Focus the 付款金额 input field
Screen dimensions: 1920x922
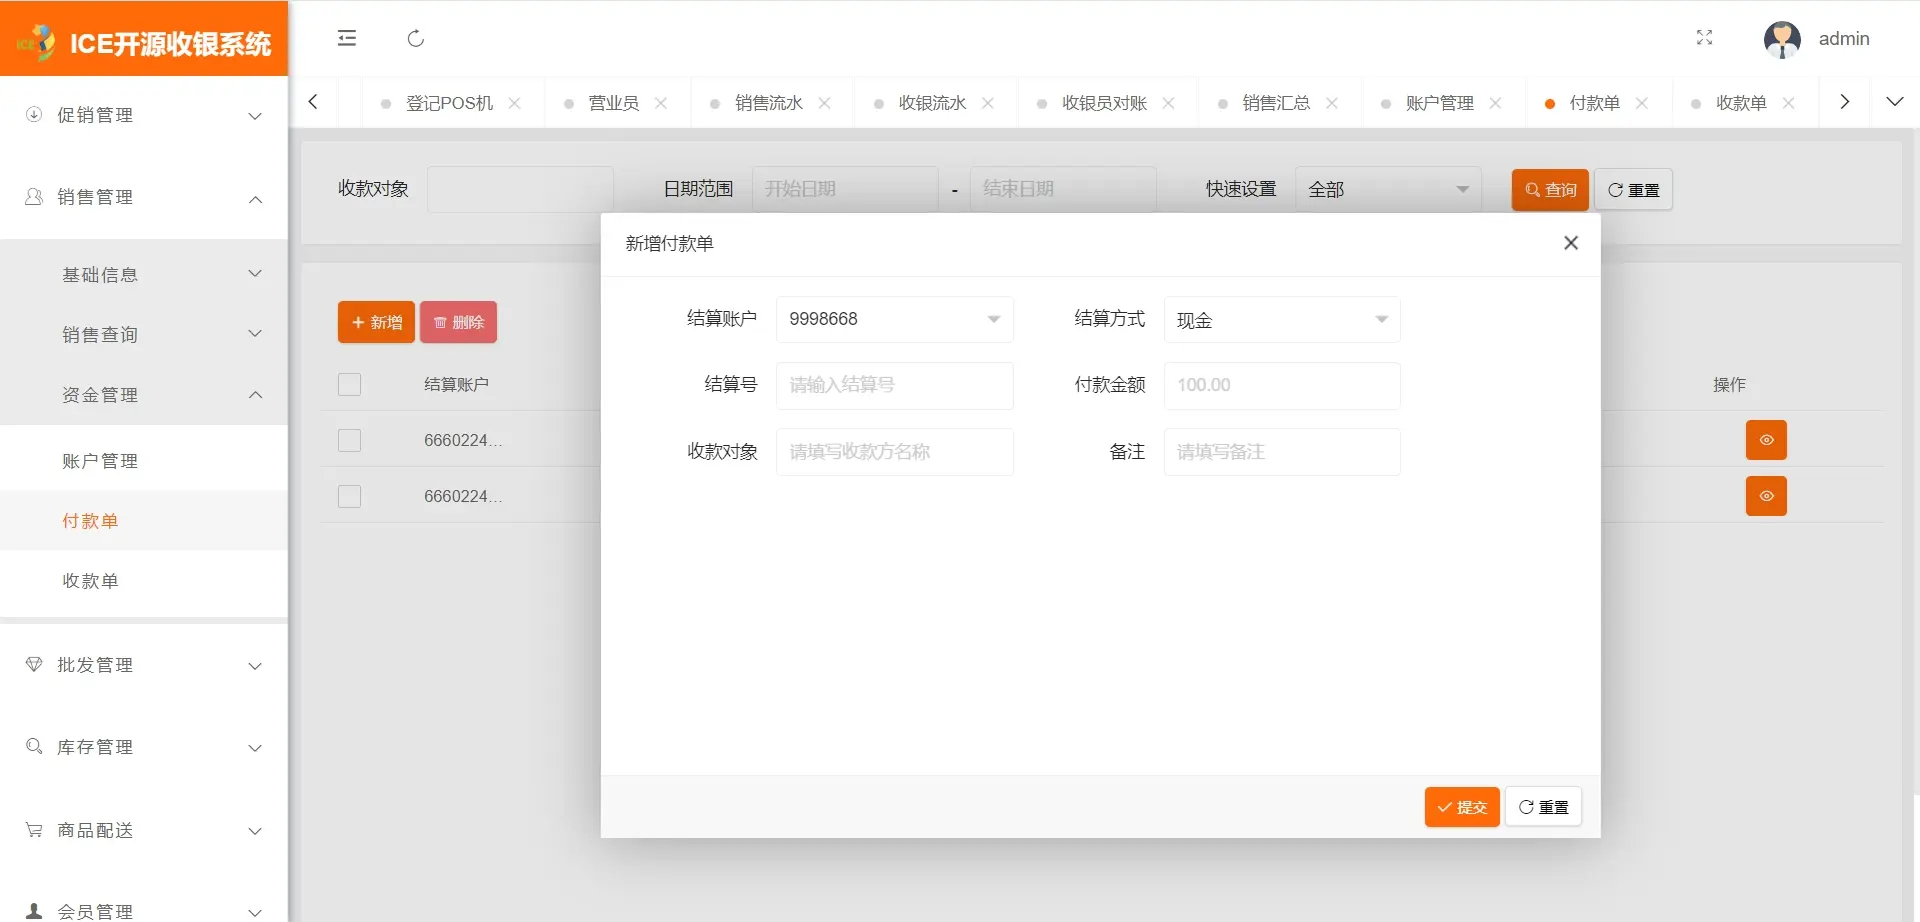coord(1282,385)
